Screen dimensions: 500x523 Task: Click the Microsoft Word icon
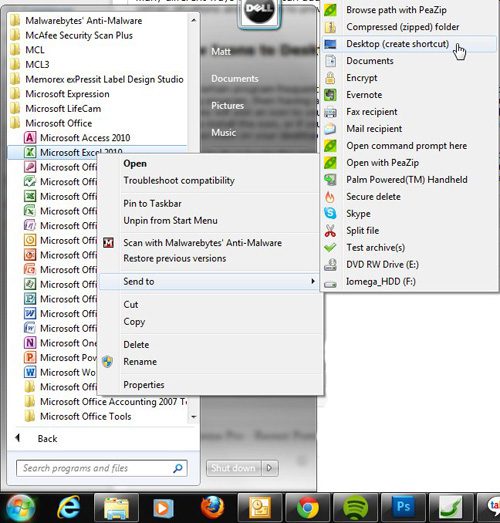30,372
